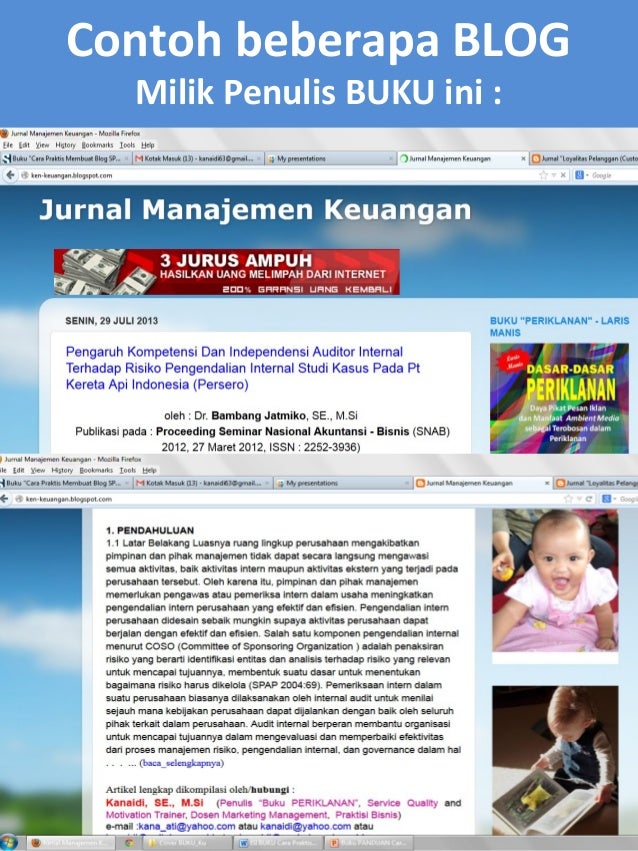
Task: Click the 3 Jurus Ampuh banner ad
Action: pos(227,272)
